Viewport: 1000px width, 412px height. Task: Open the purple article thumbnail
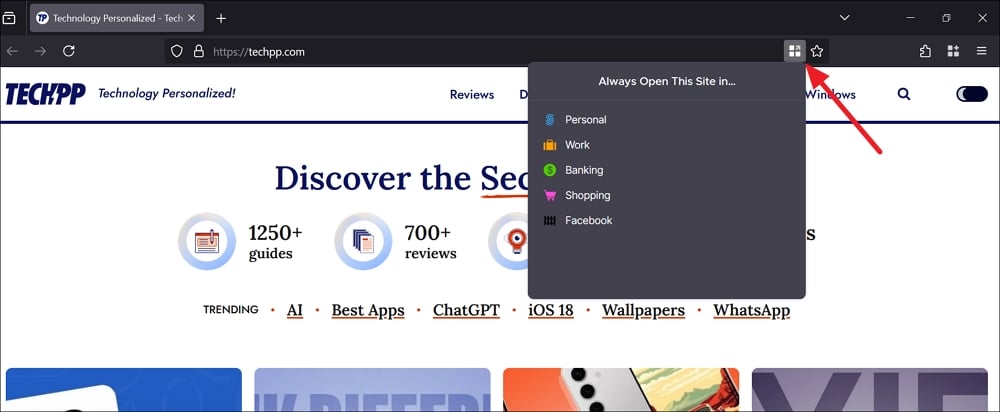point(870,390)
